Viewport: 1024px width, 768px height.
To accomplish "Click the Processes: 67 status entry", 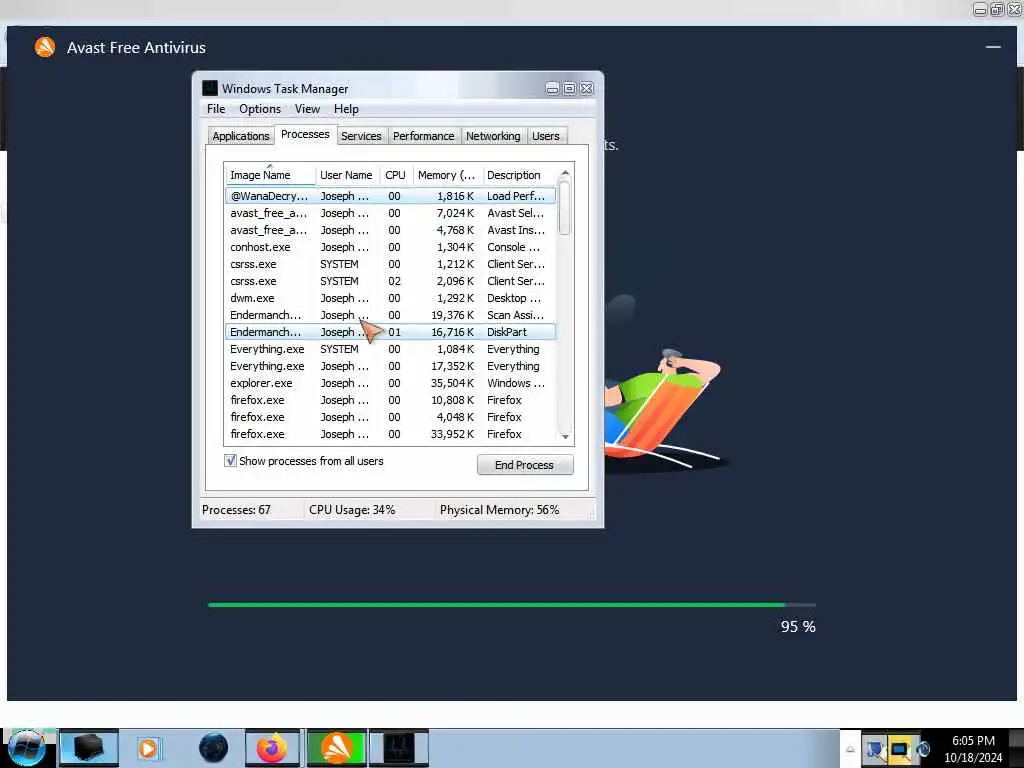I will (236, 509).
